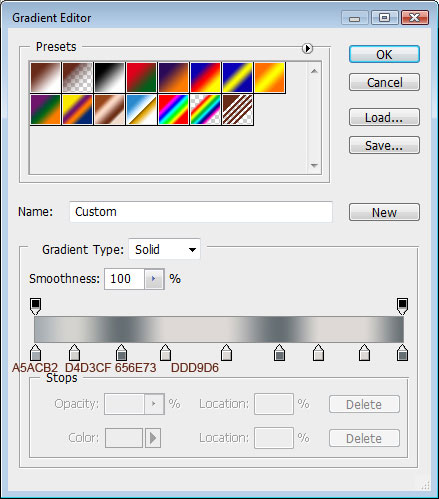Select the brown to transparent gradient preset
439x499 pixels.
coord(77,78)
